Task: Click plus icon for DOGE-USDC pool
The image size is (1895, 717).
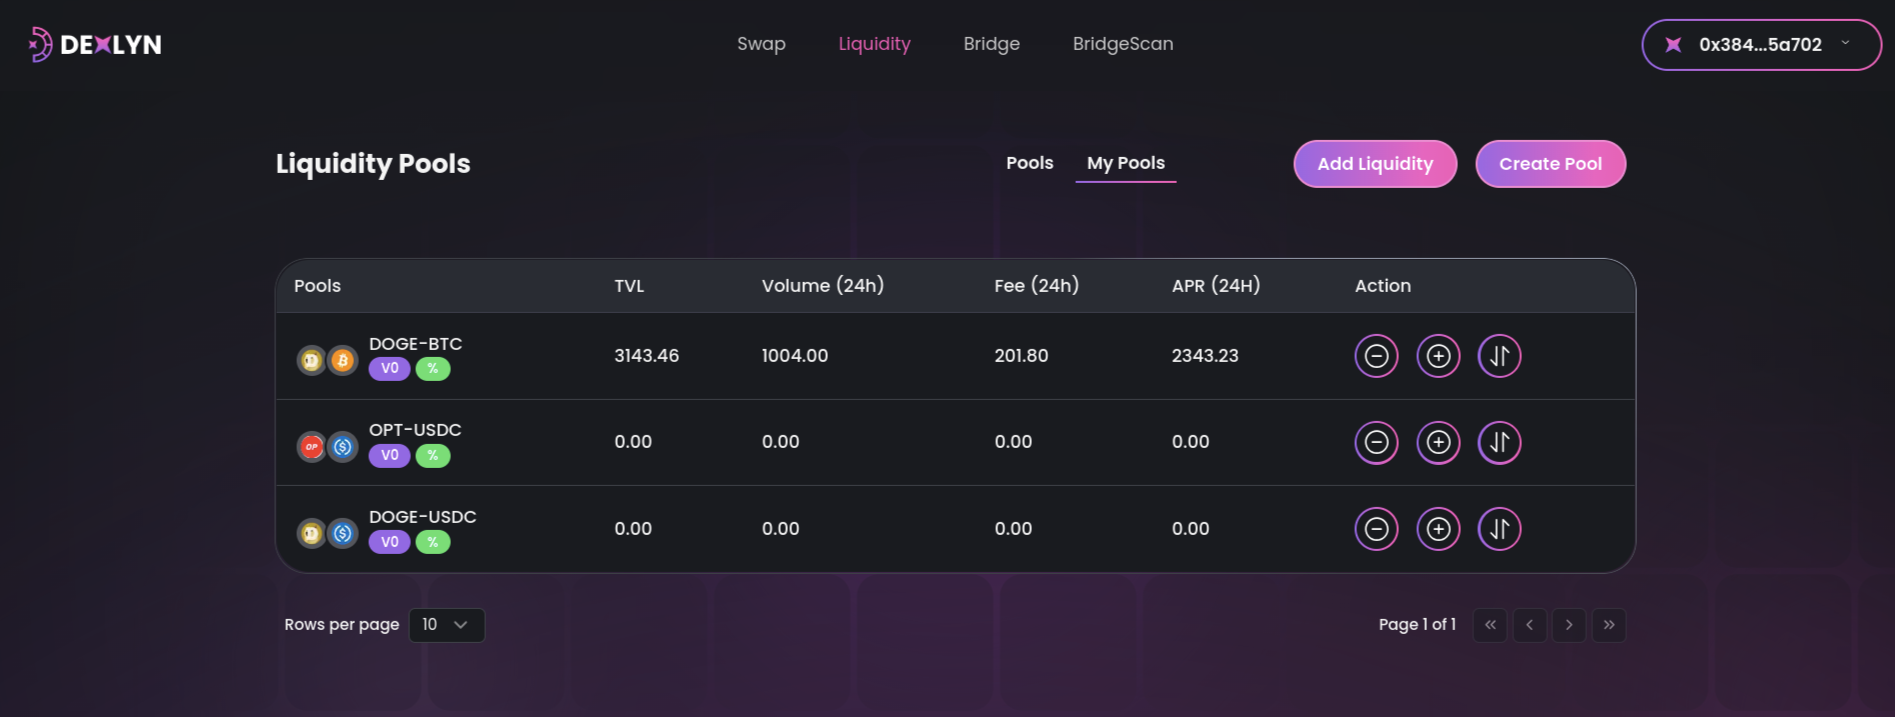Action: [x=1438, y=529]
